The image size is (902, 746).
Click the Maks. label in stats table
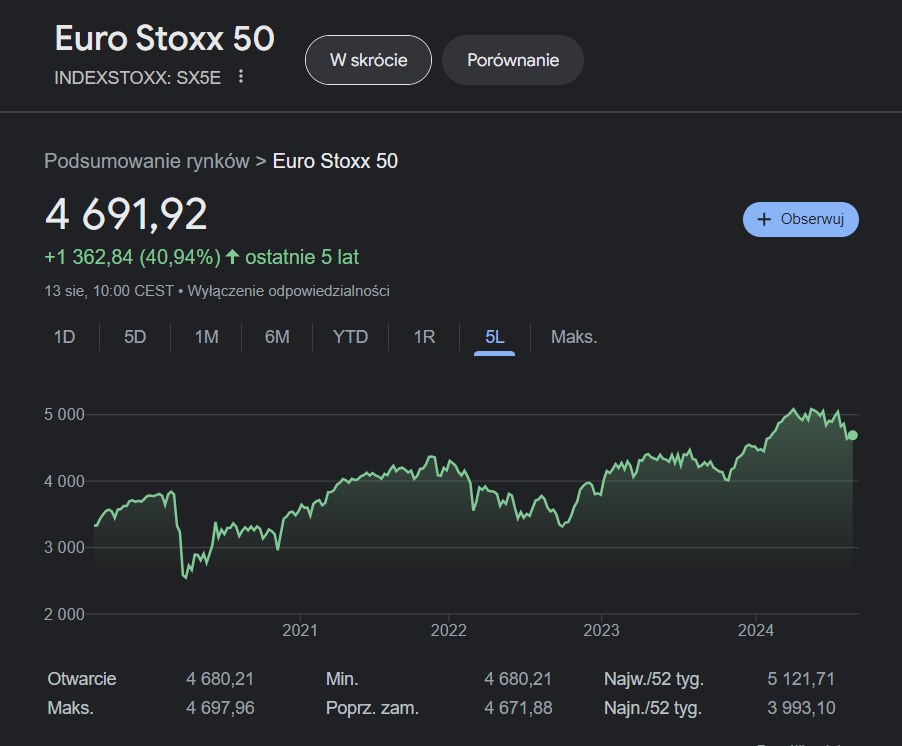pos(70,708)
